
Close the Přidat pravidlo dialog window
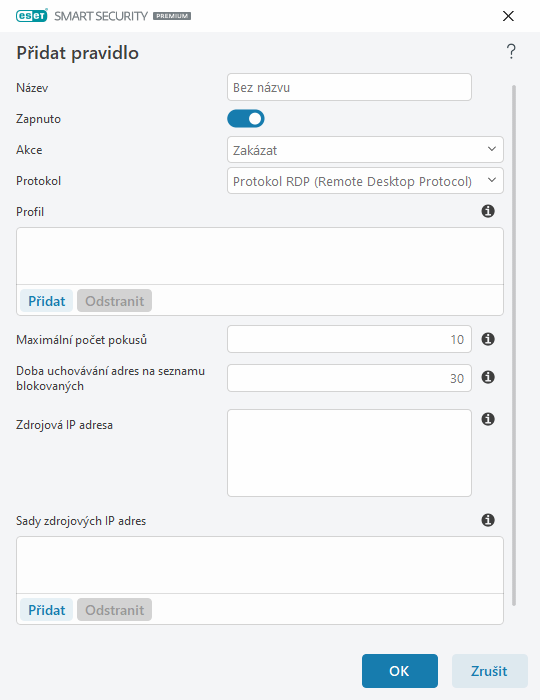click(x=508, y=16)
